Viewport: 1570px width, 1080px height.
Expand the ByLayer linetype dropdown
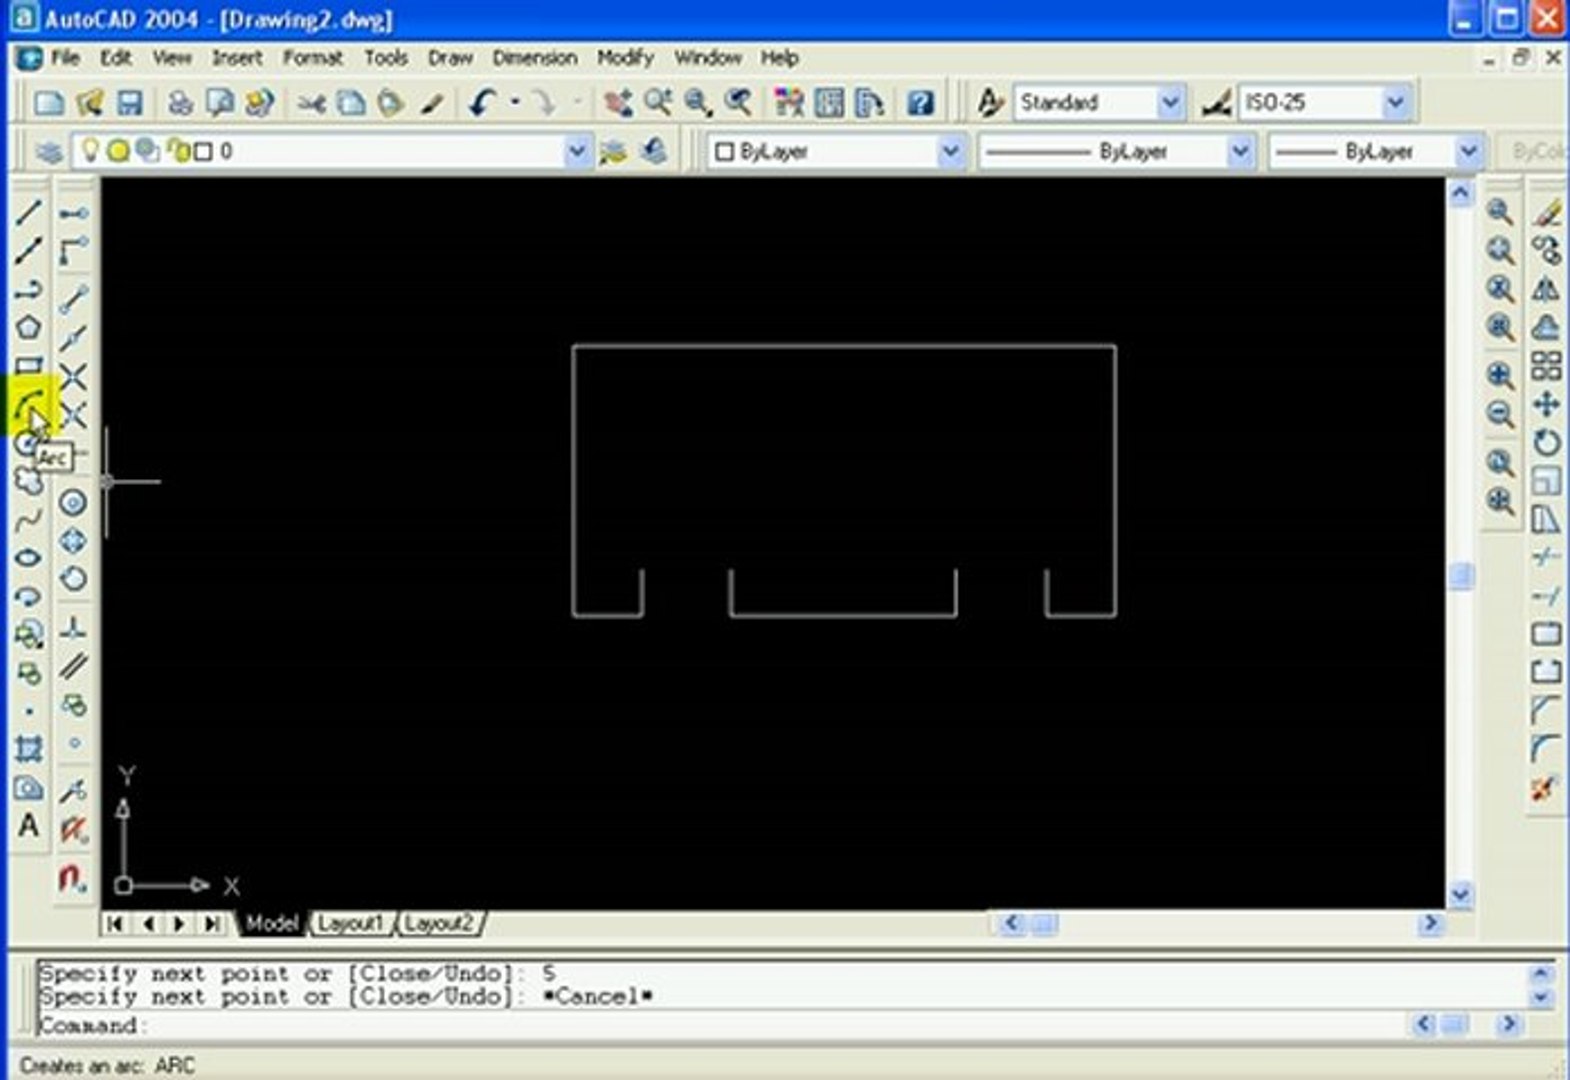point(1239,152)
